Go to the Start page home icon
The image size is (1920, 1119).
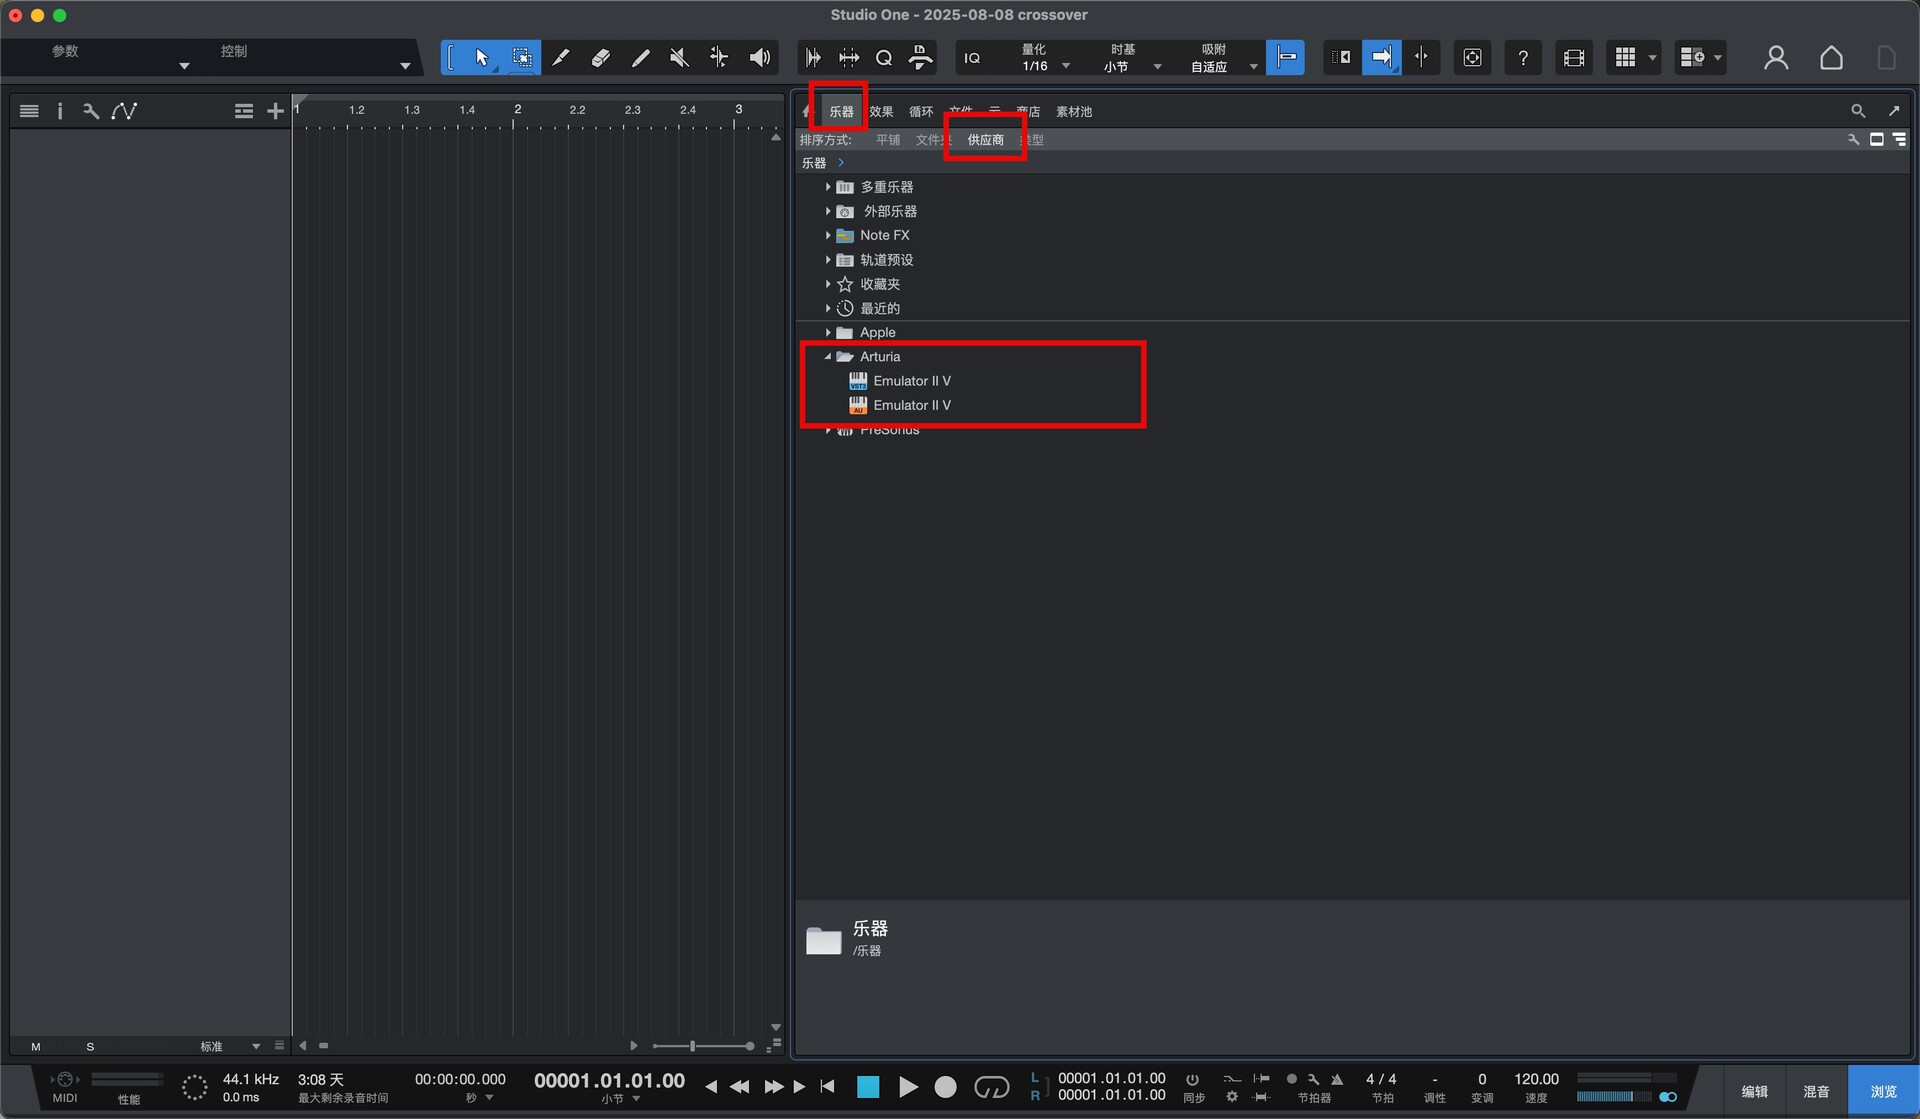(x=1831, y=58)
